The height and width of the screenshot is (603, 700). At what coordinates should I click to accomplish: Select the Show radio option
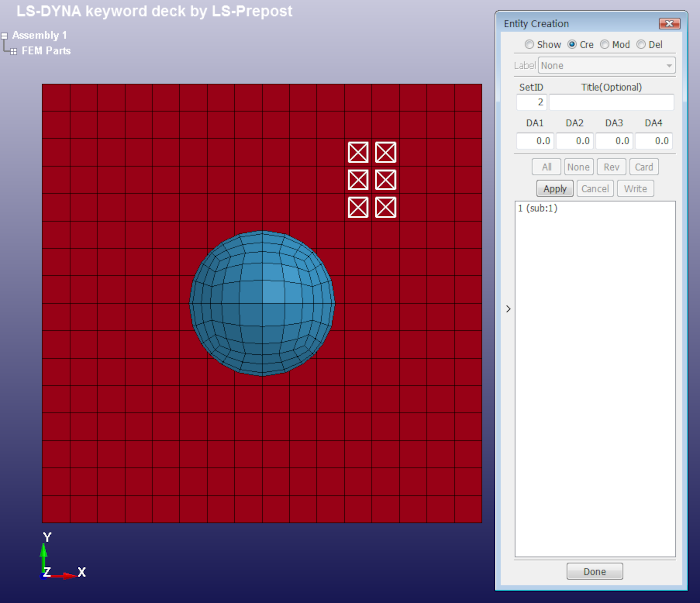pos(530,45)
